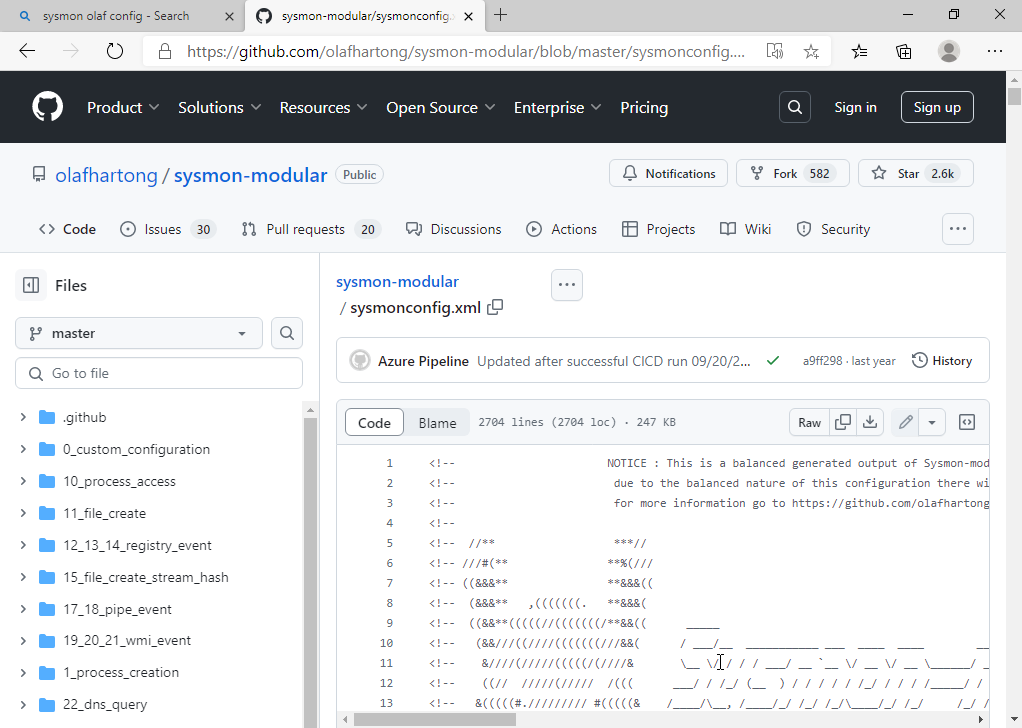
Task: Open commit a9ff298
Action: coord(823,361)
